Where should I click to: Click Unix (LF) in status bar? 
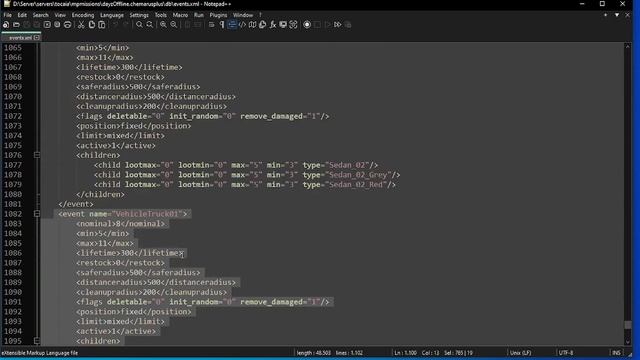click(520, 353)
